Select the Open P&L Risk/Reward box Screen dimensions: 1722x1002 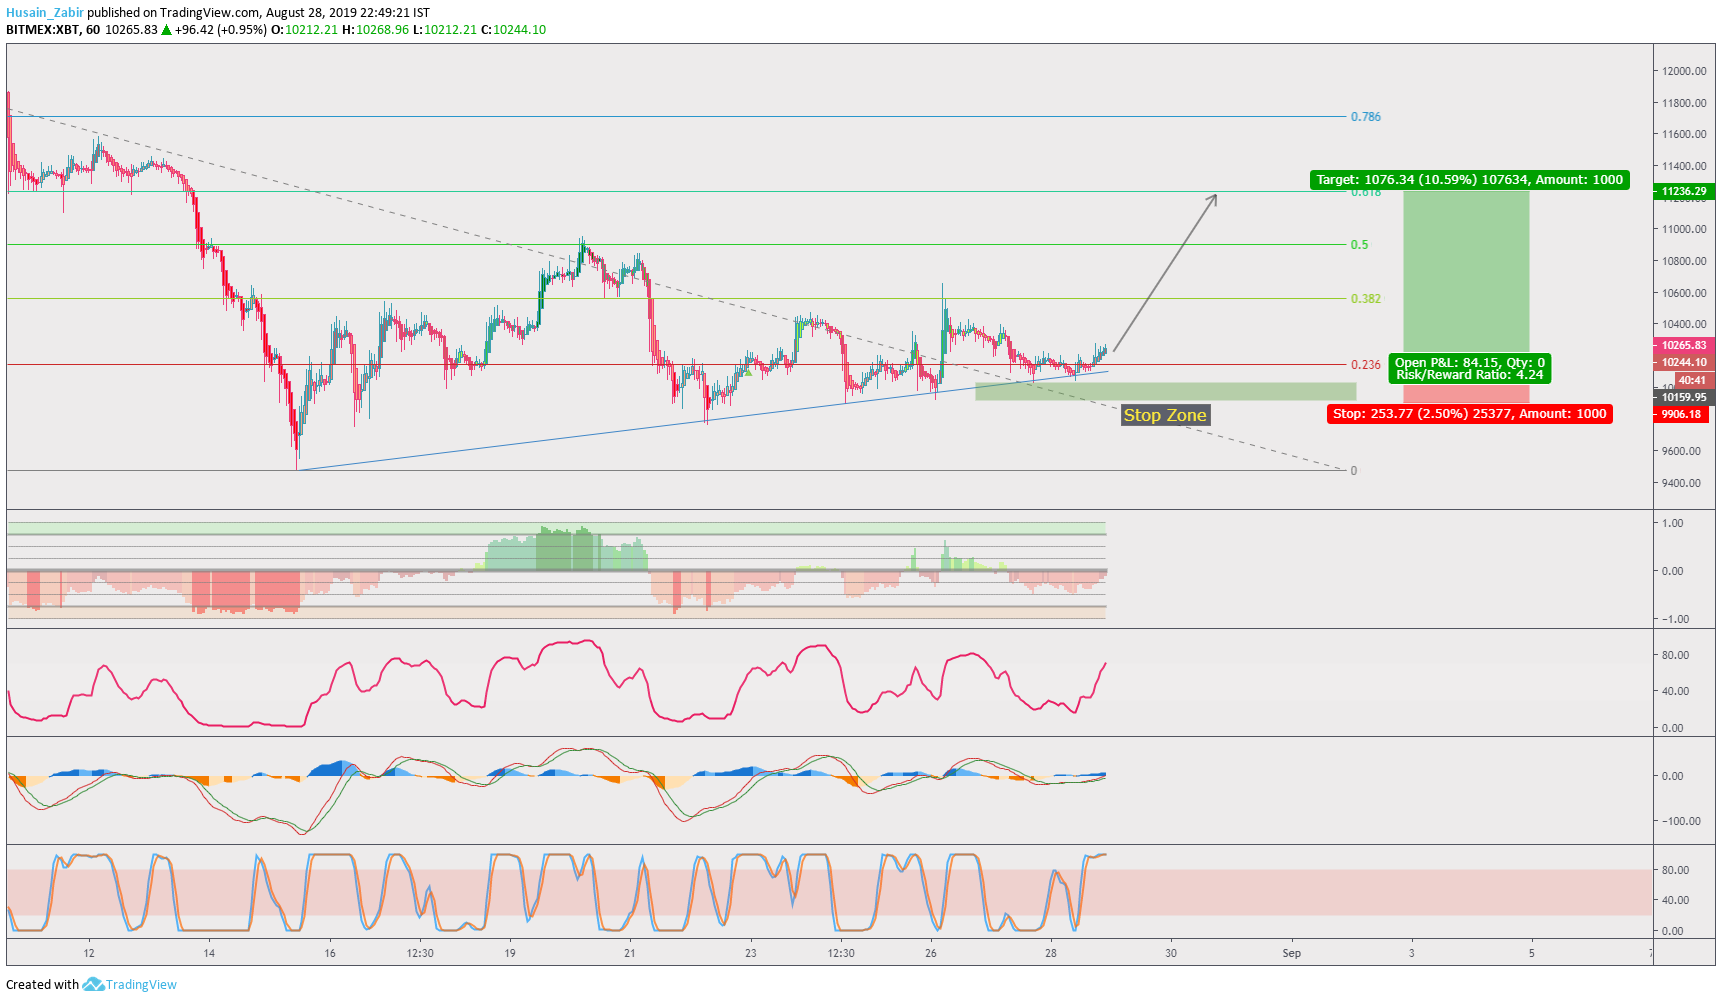(1469, 369)
